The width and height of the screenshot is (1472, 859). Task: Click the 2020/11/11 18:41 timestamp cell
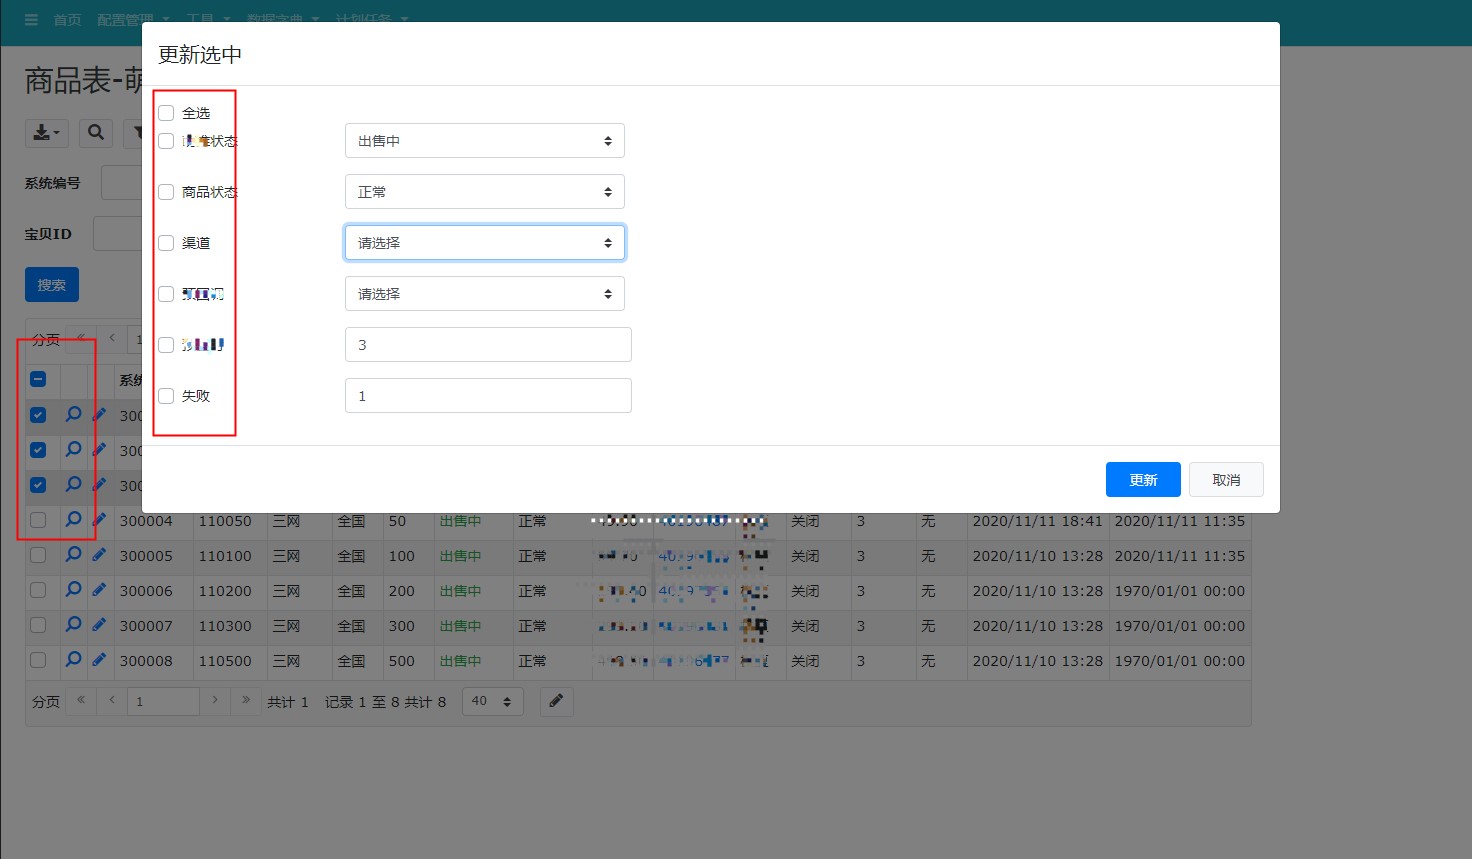point(1037,521)
